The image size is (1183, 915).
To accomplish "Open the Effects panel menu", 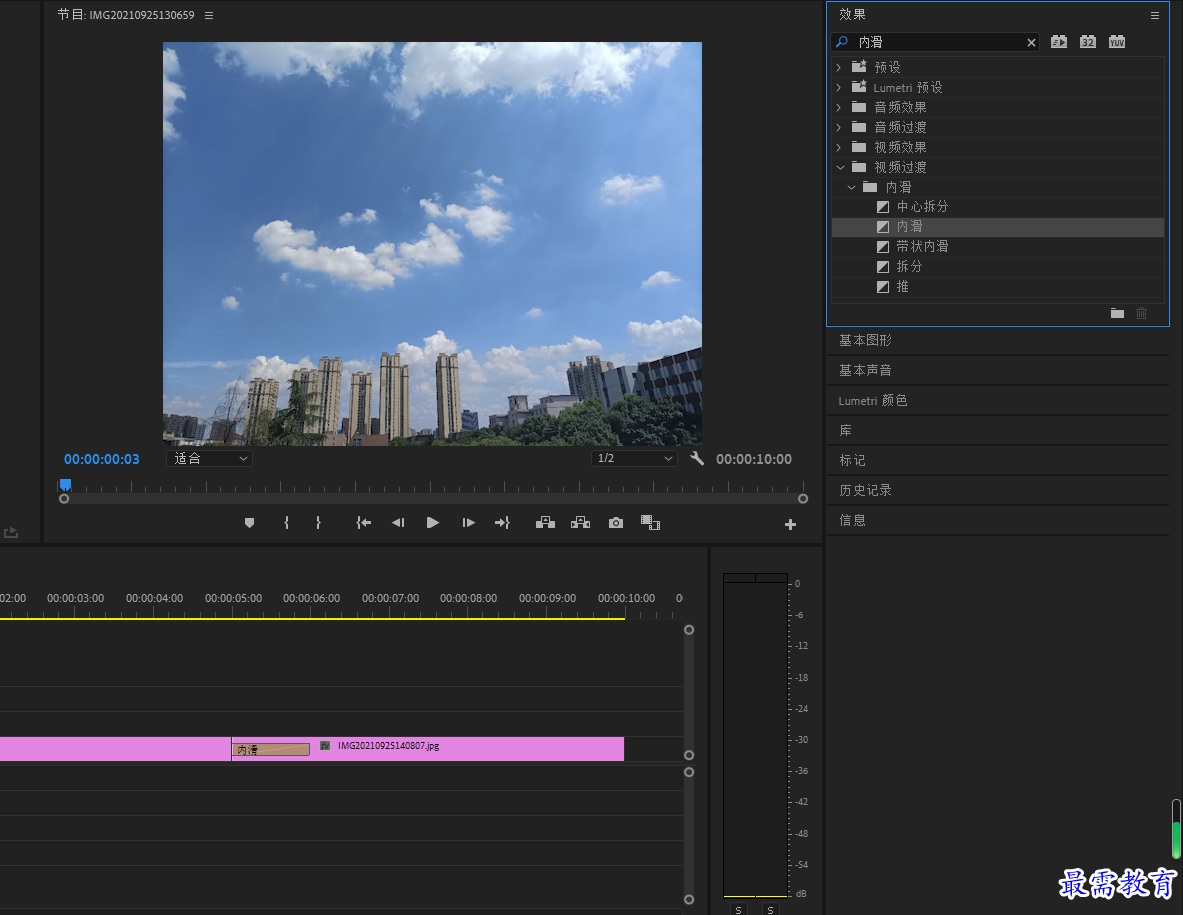I will 1154,15.
